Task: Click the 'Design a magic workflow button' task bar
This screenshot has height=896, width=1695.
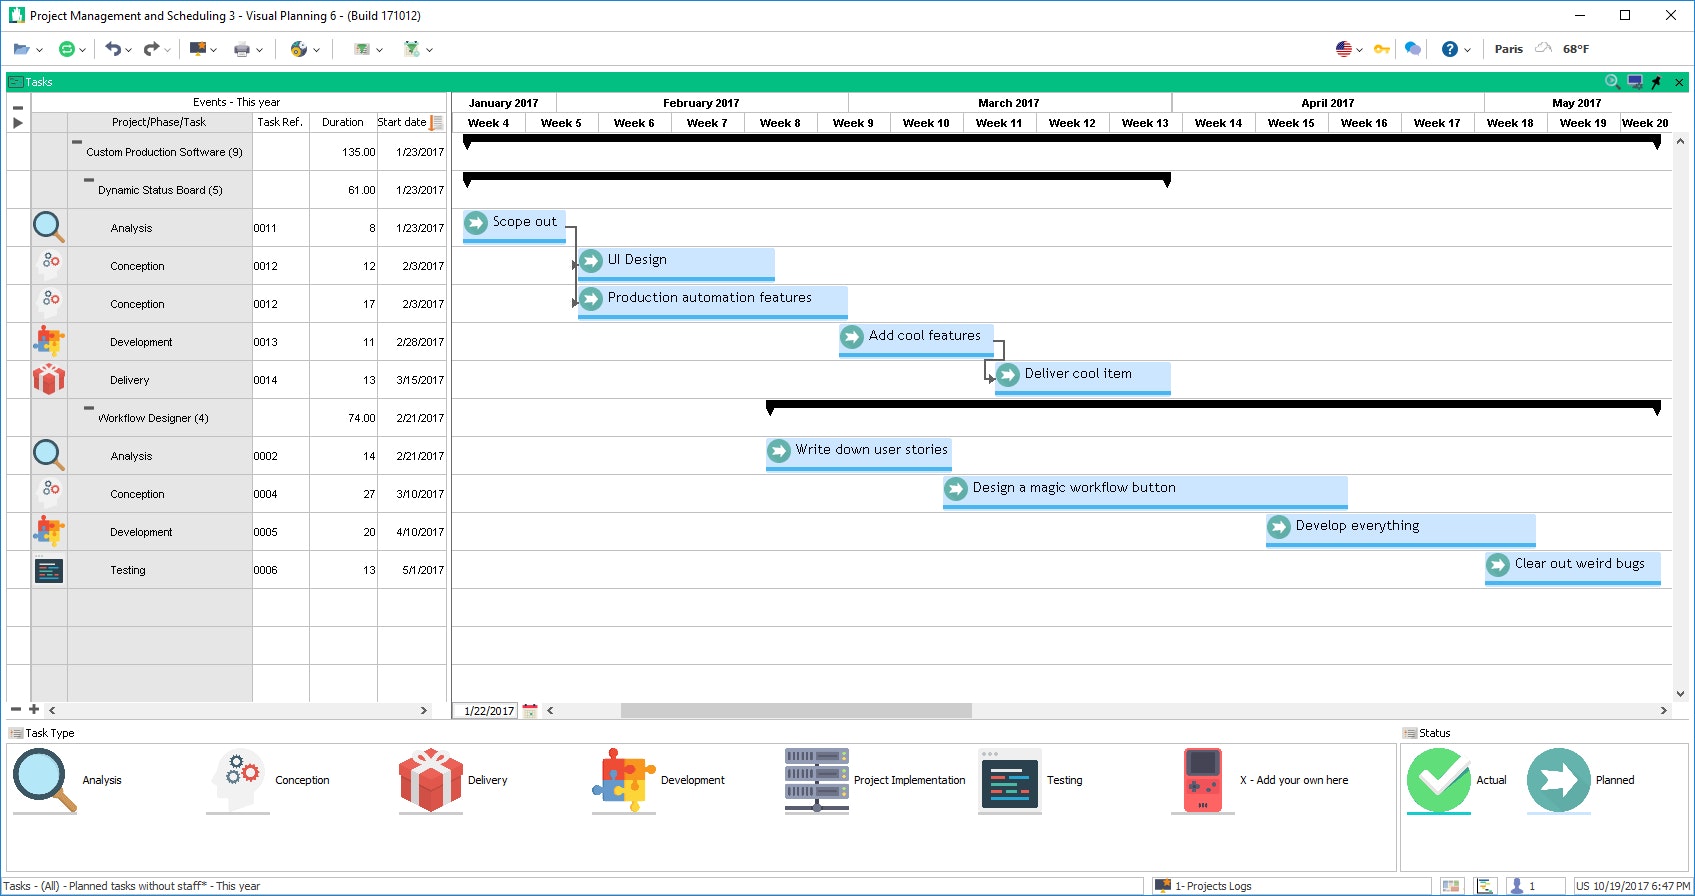Action: (1144, 490)
